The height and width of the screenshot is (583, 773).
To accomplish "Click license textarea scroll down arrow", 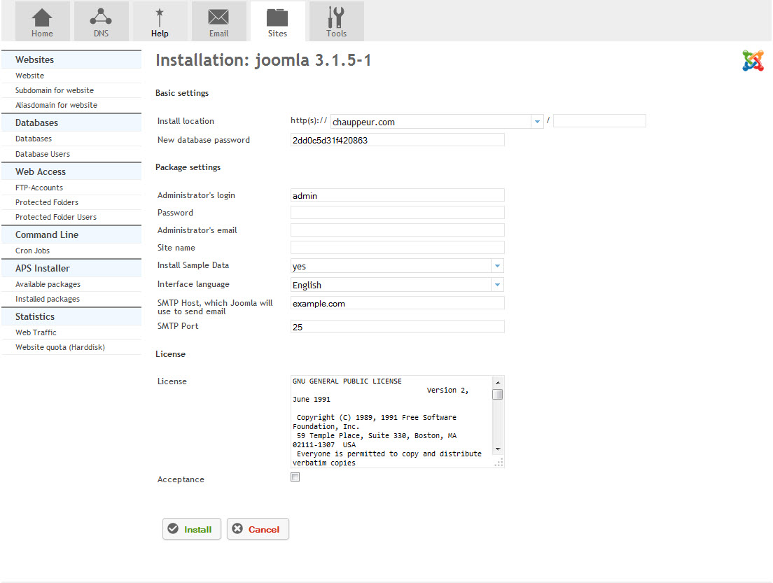I will click(497, 449).
